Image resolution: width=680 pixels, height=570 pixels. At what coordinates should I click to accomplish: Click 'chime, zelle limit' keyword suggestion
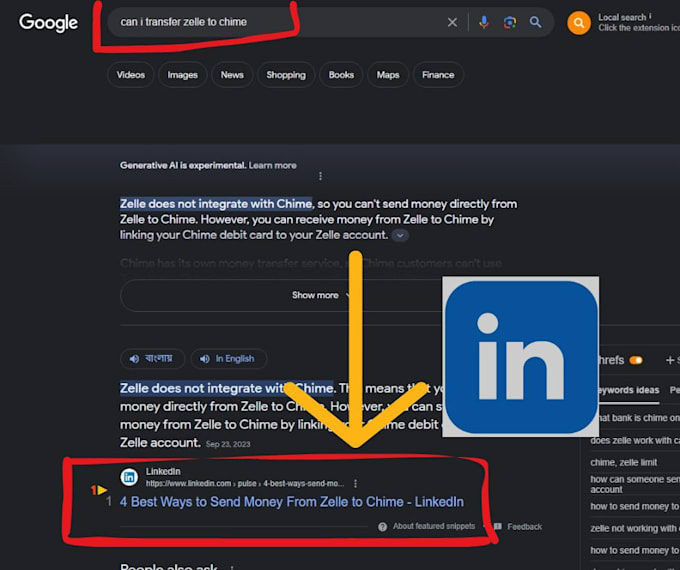coord(624,462)
